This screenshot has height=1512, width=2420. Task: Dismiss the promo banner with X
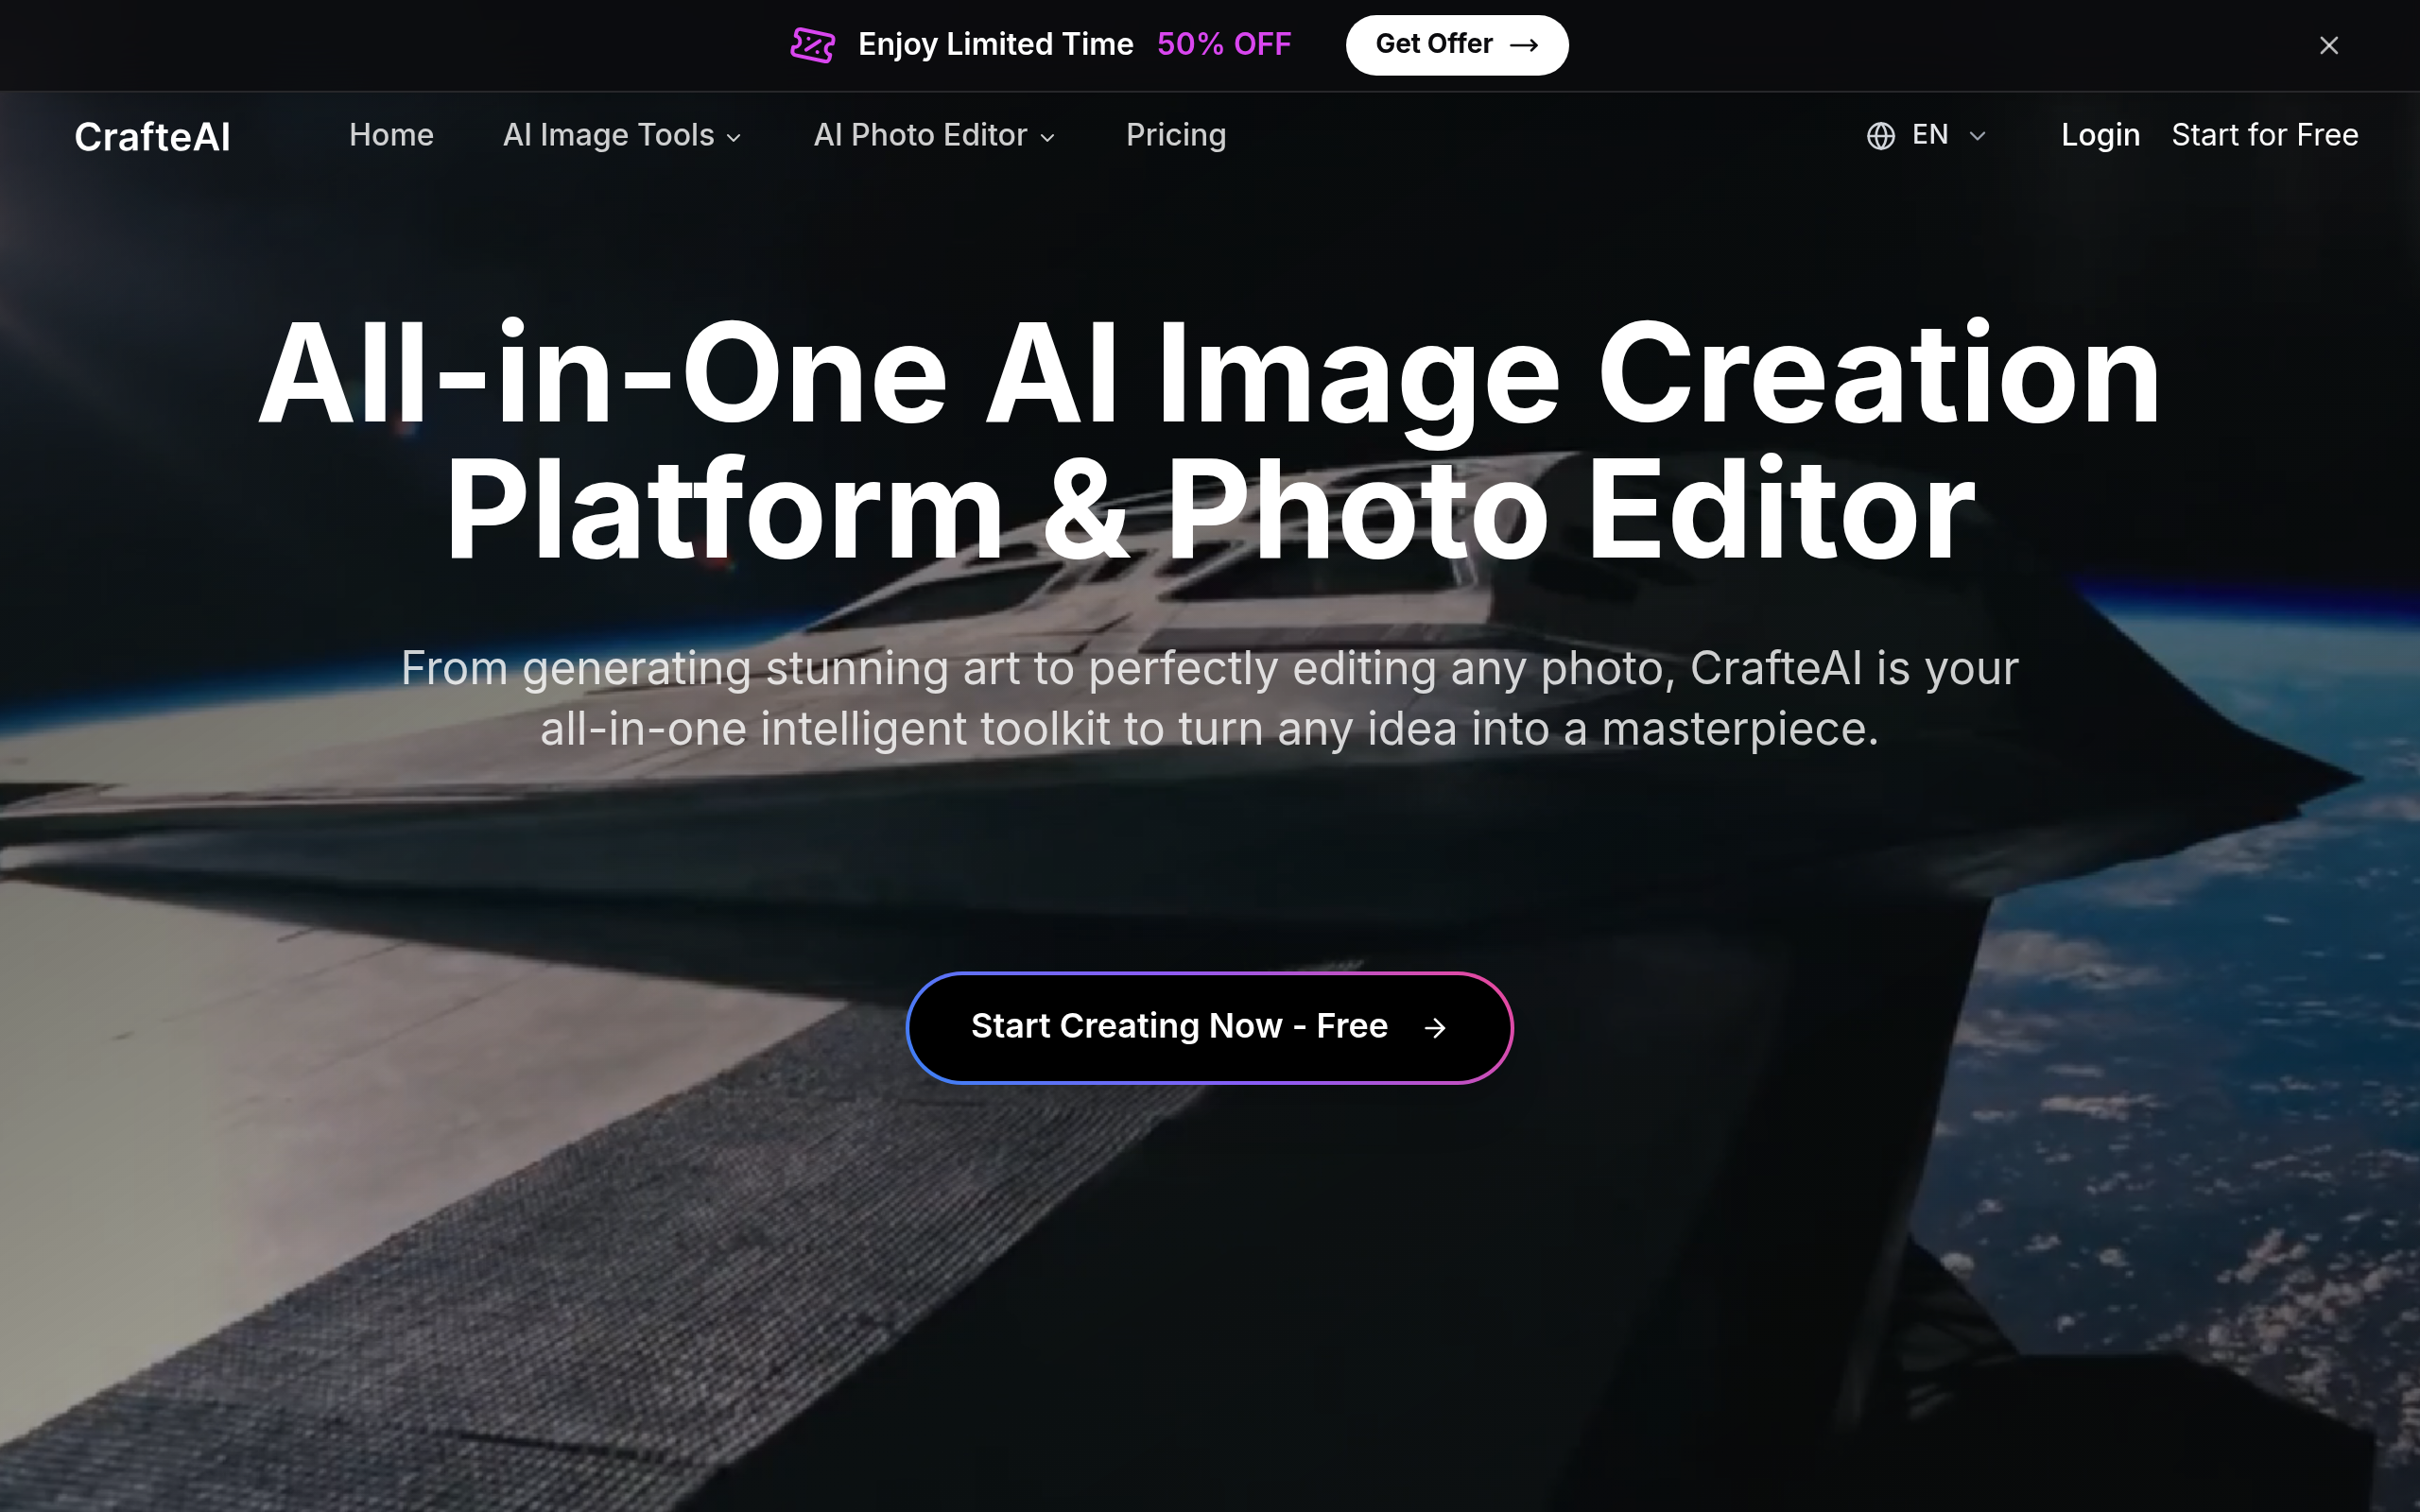click(x=2328, y=45)
